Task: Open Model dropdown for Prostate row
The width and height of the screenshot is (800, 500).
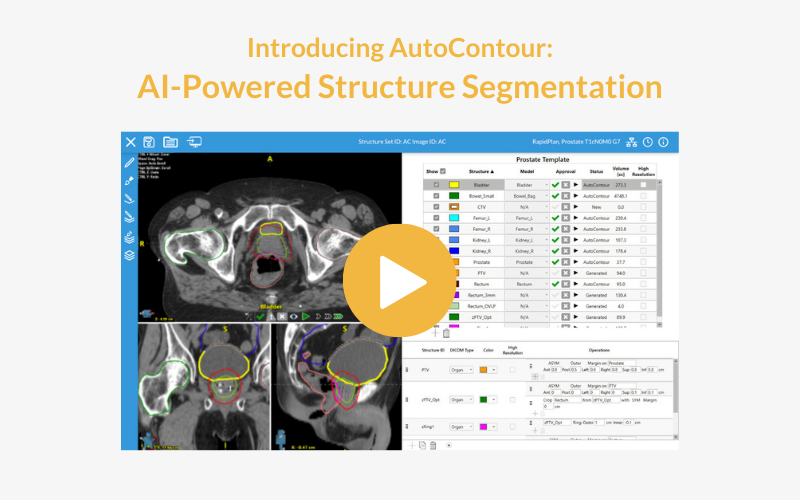Action: (x=528, y=262)
